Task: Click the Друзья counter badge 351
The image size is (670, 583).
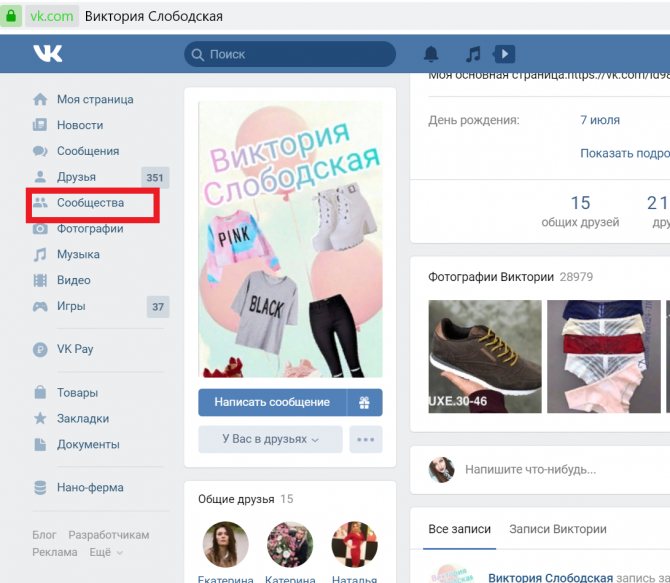Action: click(x=155, y=177)
